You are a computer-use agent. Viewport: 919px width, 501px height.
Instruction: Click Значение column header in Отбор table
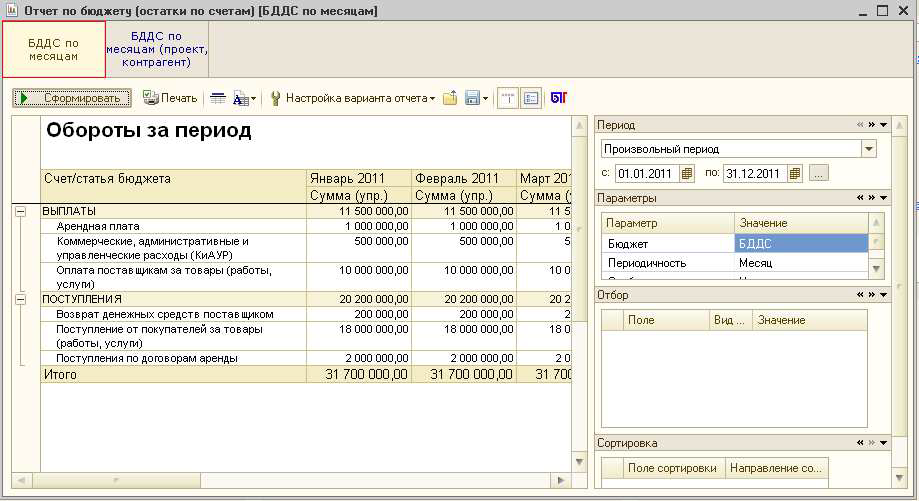coord(810,320)
